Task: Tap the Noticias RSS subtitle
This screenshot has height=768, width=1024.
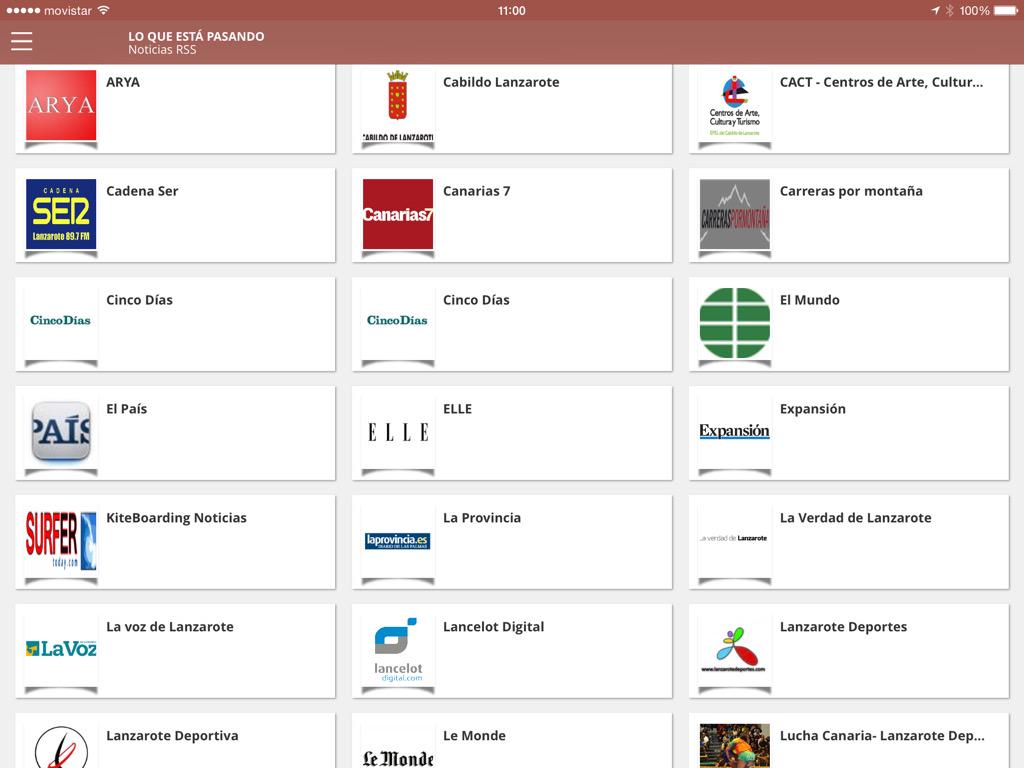Action: (162, 50)
